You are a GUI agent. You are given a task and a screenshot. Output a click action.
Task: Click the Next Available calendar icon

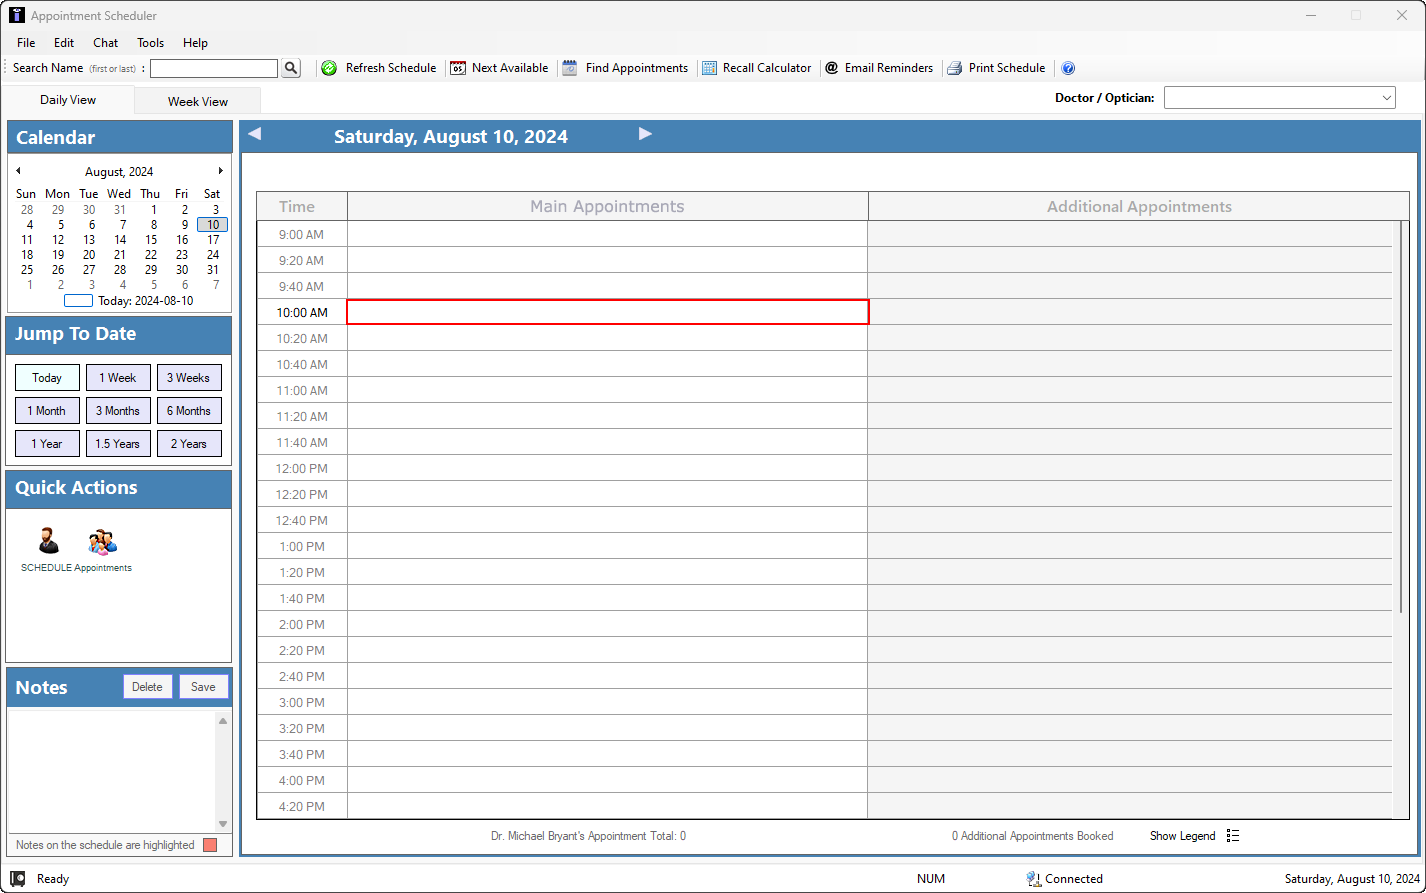tap(457, 68)
